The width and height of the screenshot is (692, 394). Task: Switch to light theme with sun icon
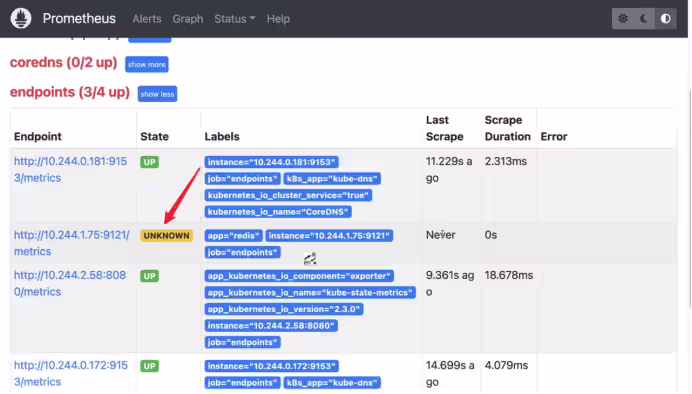623,19
